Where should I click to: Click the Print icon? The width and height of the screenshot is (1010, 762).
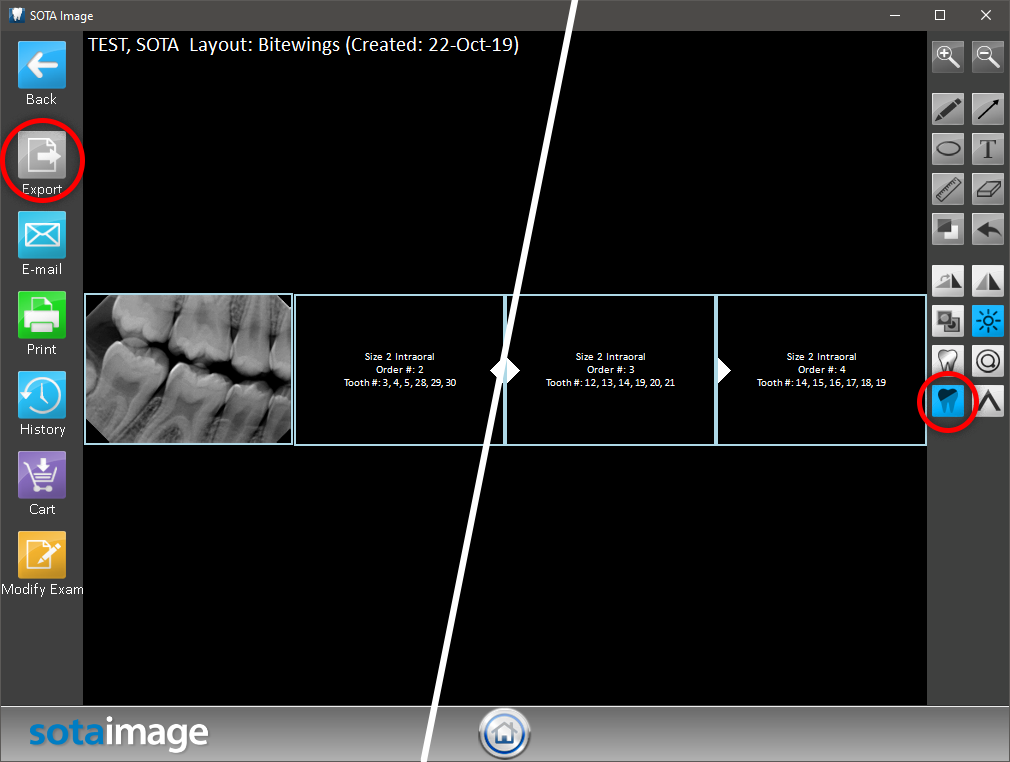click(42, 316)
